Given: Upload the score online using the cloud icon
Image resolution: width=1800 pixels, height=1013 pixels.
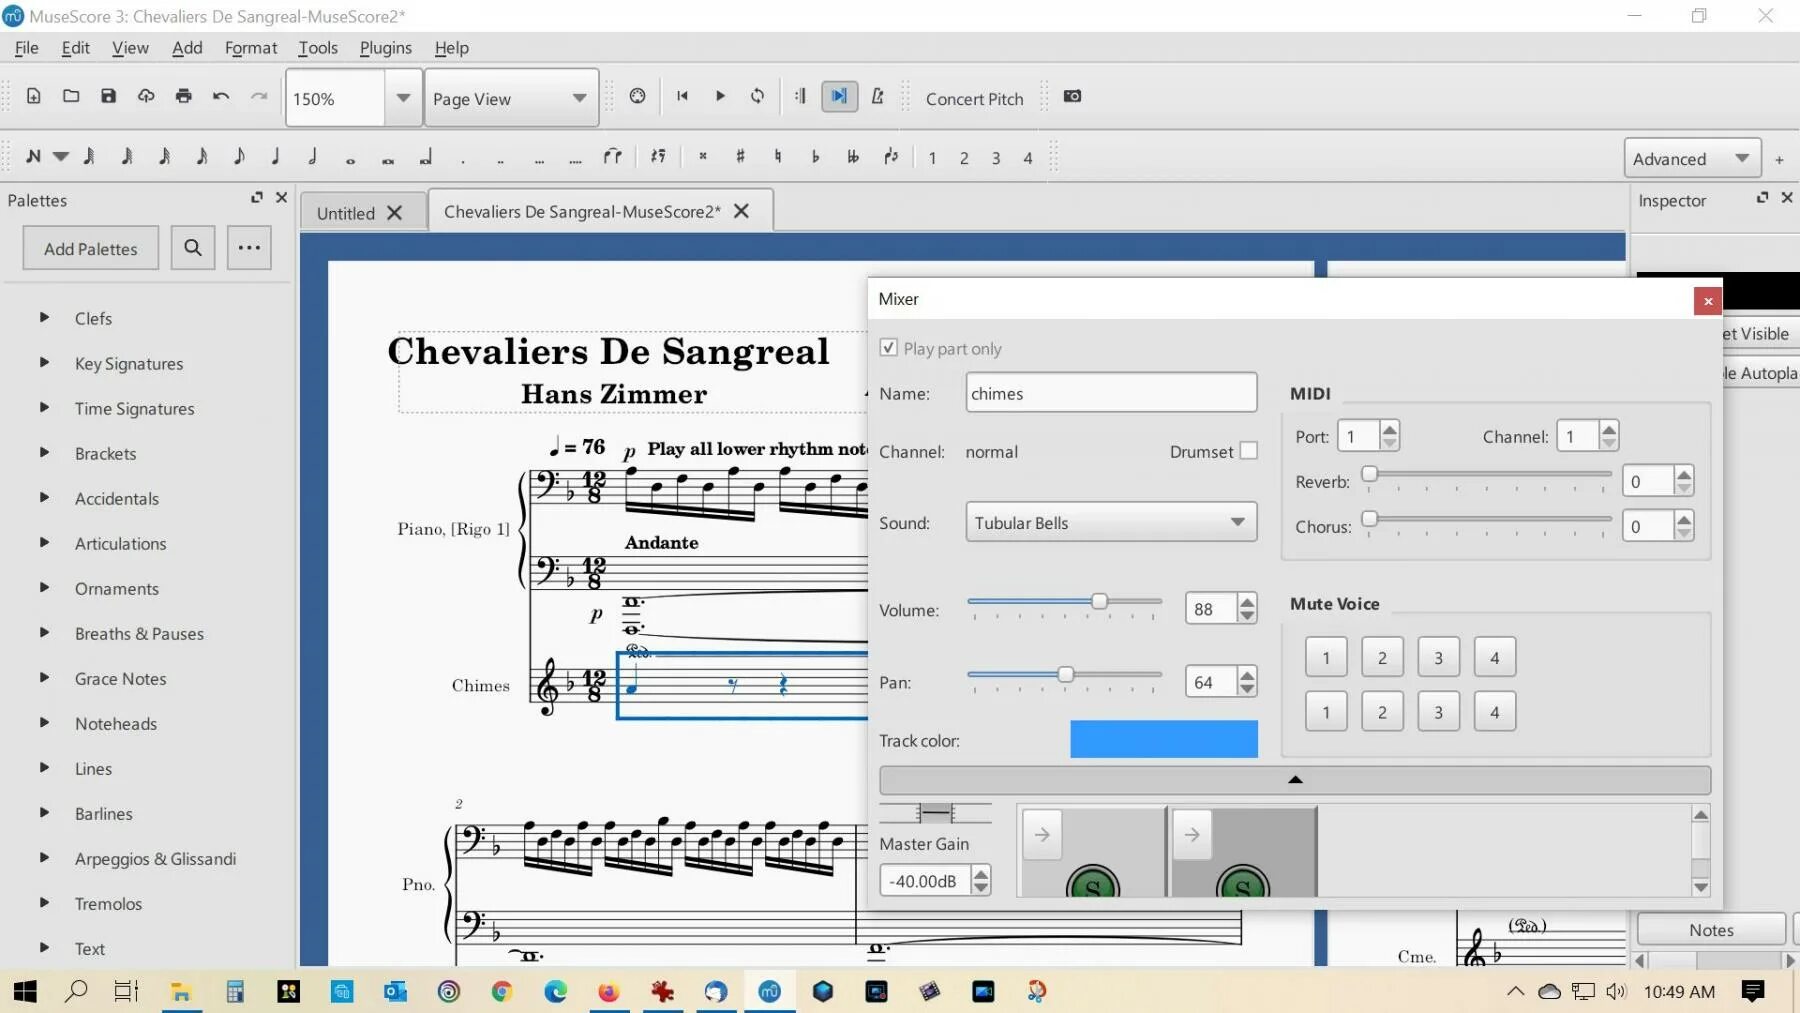Looking at the screenshot, I should point(146,97).
